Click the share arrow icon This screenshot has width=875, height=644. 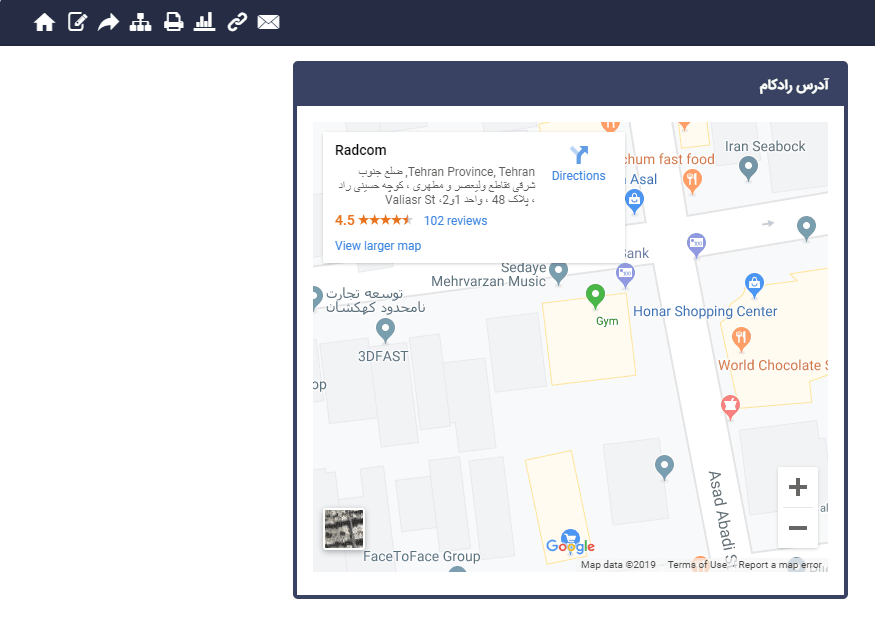pos(108,21)
